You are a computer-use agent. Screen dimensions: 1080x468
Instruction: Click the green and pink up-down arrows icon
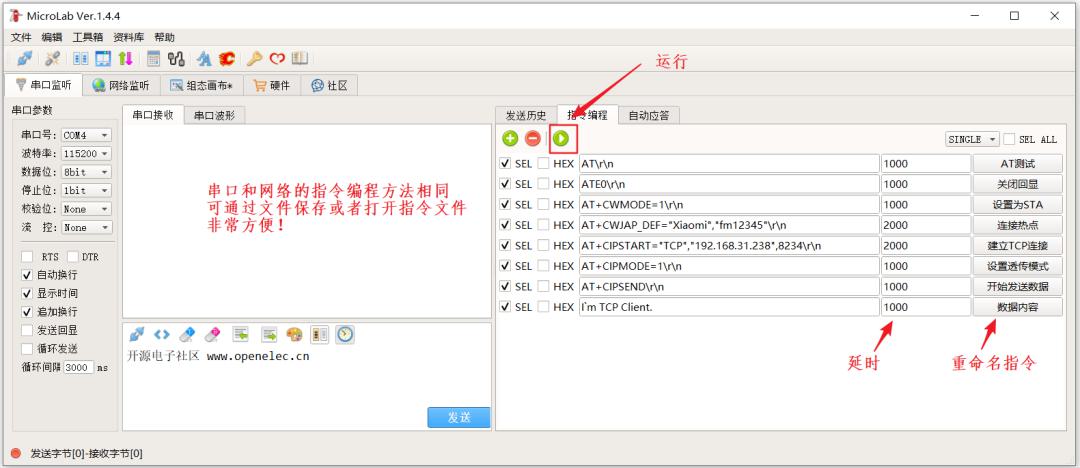pos(125,59)
